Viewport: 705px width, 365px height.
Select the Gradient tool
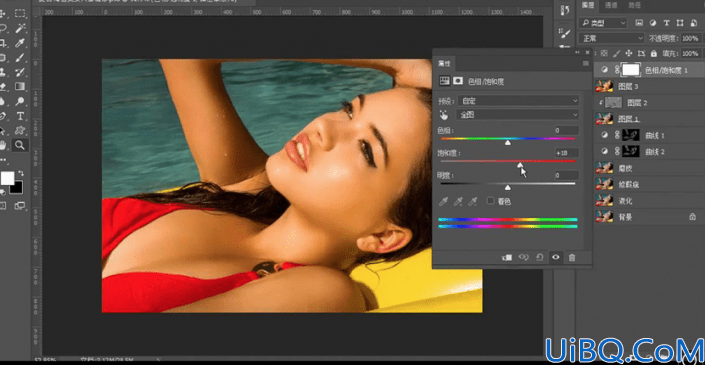(20, 86)
